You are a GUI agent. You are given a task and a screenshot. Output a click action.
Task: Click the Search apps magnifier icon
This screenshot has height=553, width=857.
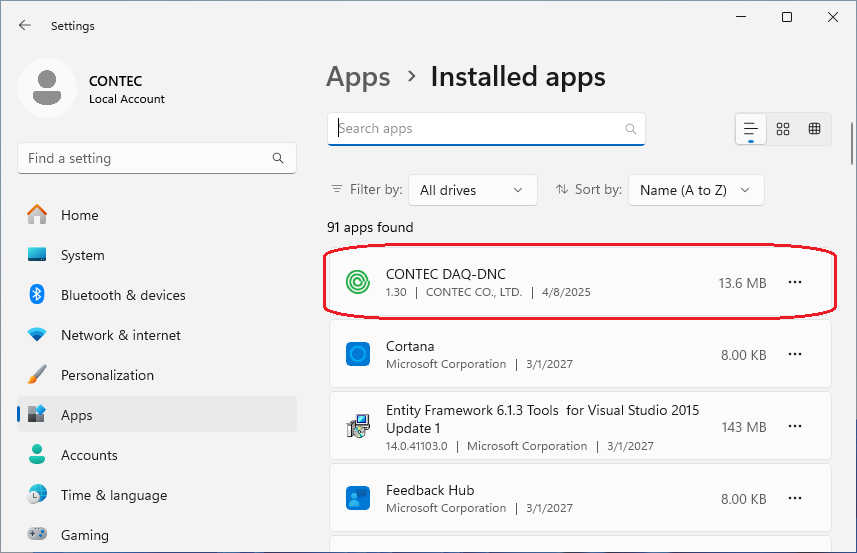[631, 129]
